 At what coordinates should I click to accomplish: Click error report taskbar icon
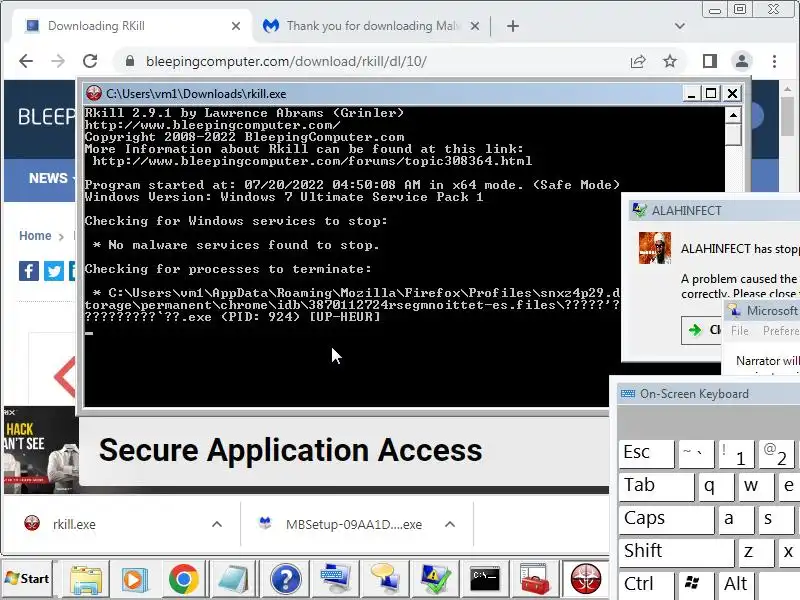click(435, 579)
